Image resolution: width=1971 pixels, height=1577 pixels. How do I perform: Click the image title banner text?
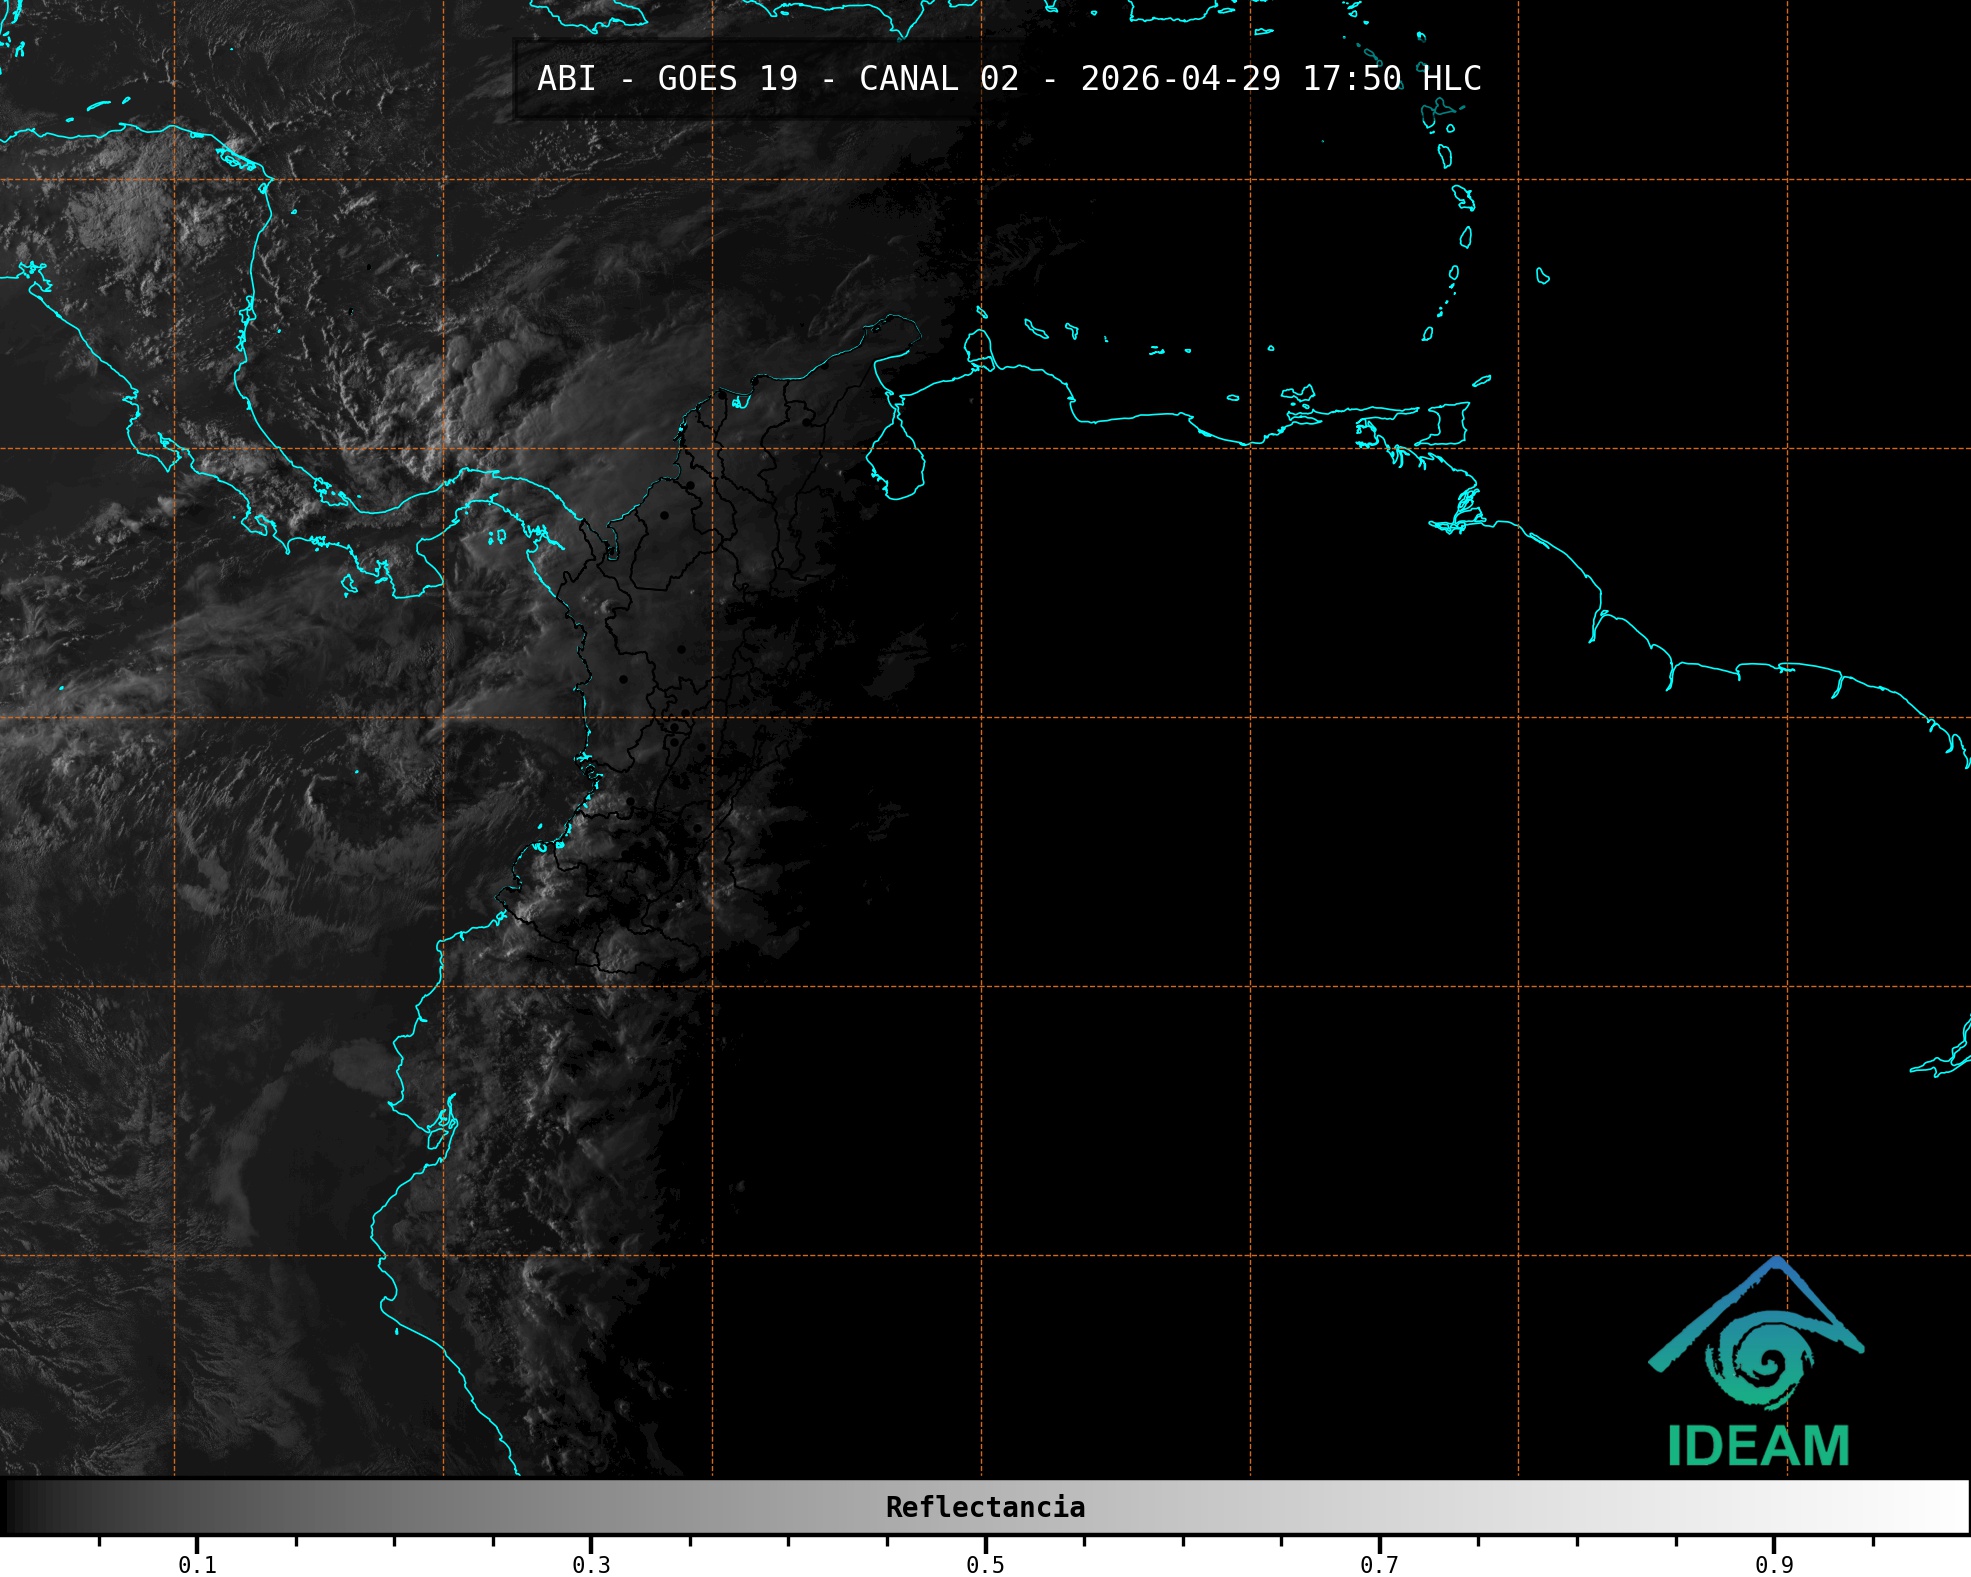[x=1008, y=79]
